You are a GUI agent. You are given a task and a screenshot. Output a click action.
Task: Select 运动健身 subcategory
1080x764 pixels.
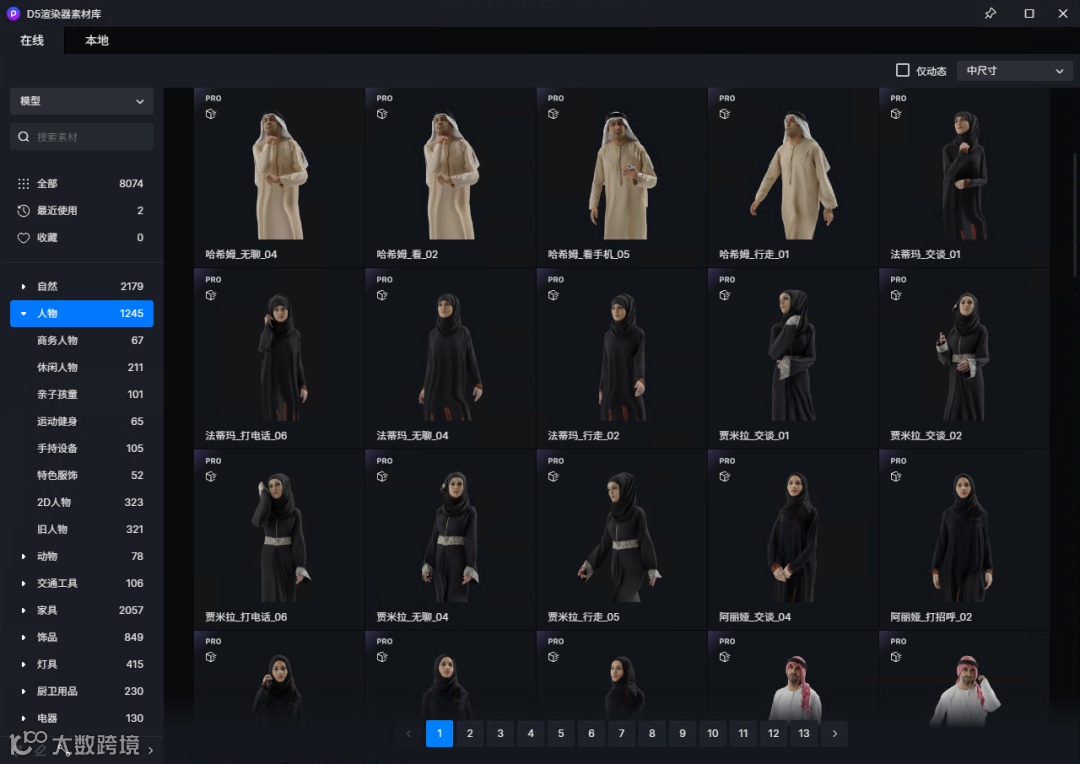tap(81, 421)
